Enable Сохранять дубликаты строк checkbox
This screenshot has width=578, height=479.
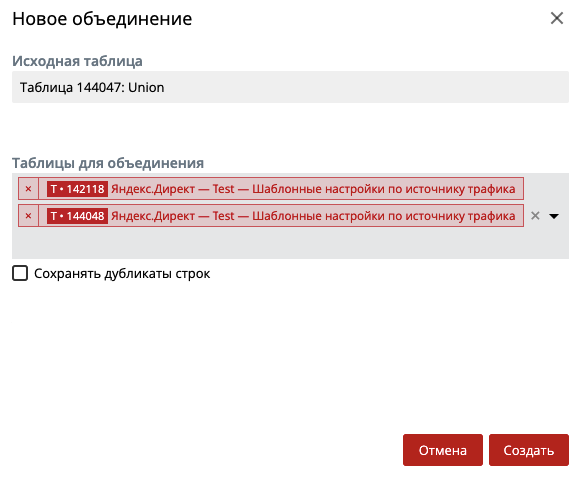click(x=20, y=274)
